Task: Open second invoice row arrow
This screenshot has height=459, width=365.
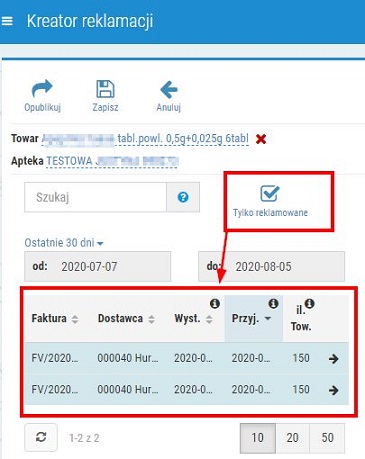Action: (x=333, y=390)
